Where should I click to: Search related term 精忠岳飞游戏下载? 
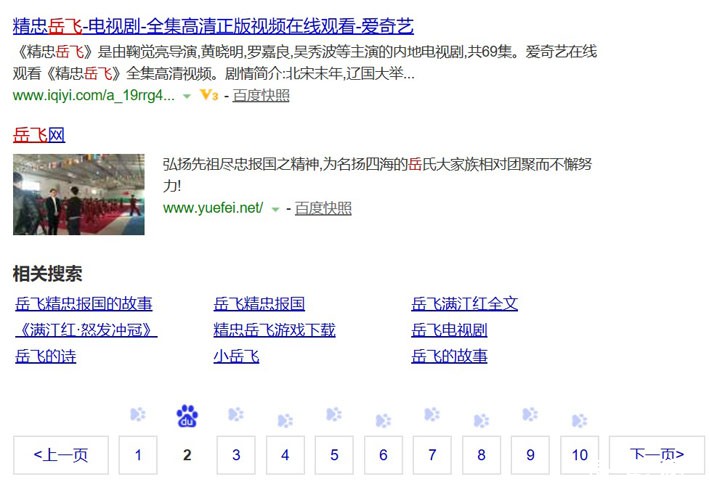(274, 330)
